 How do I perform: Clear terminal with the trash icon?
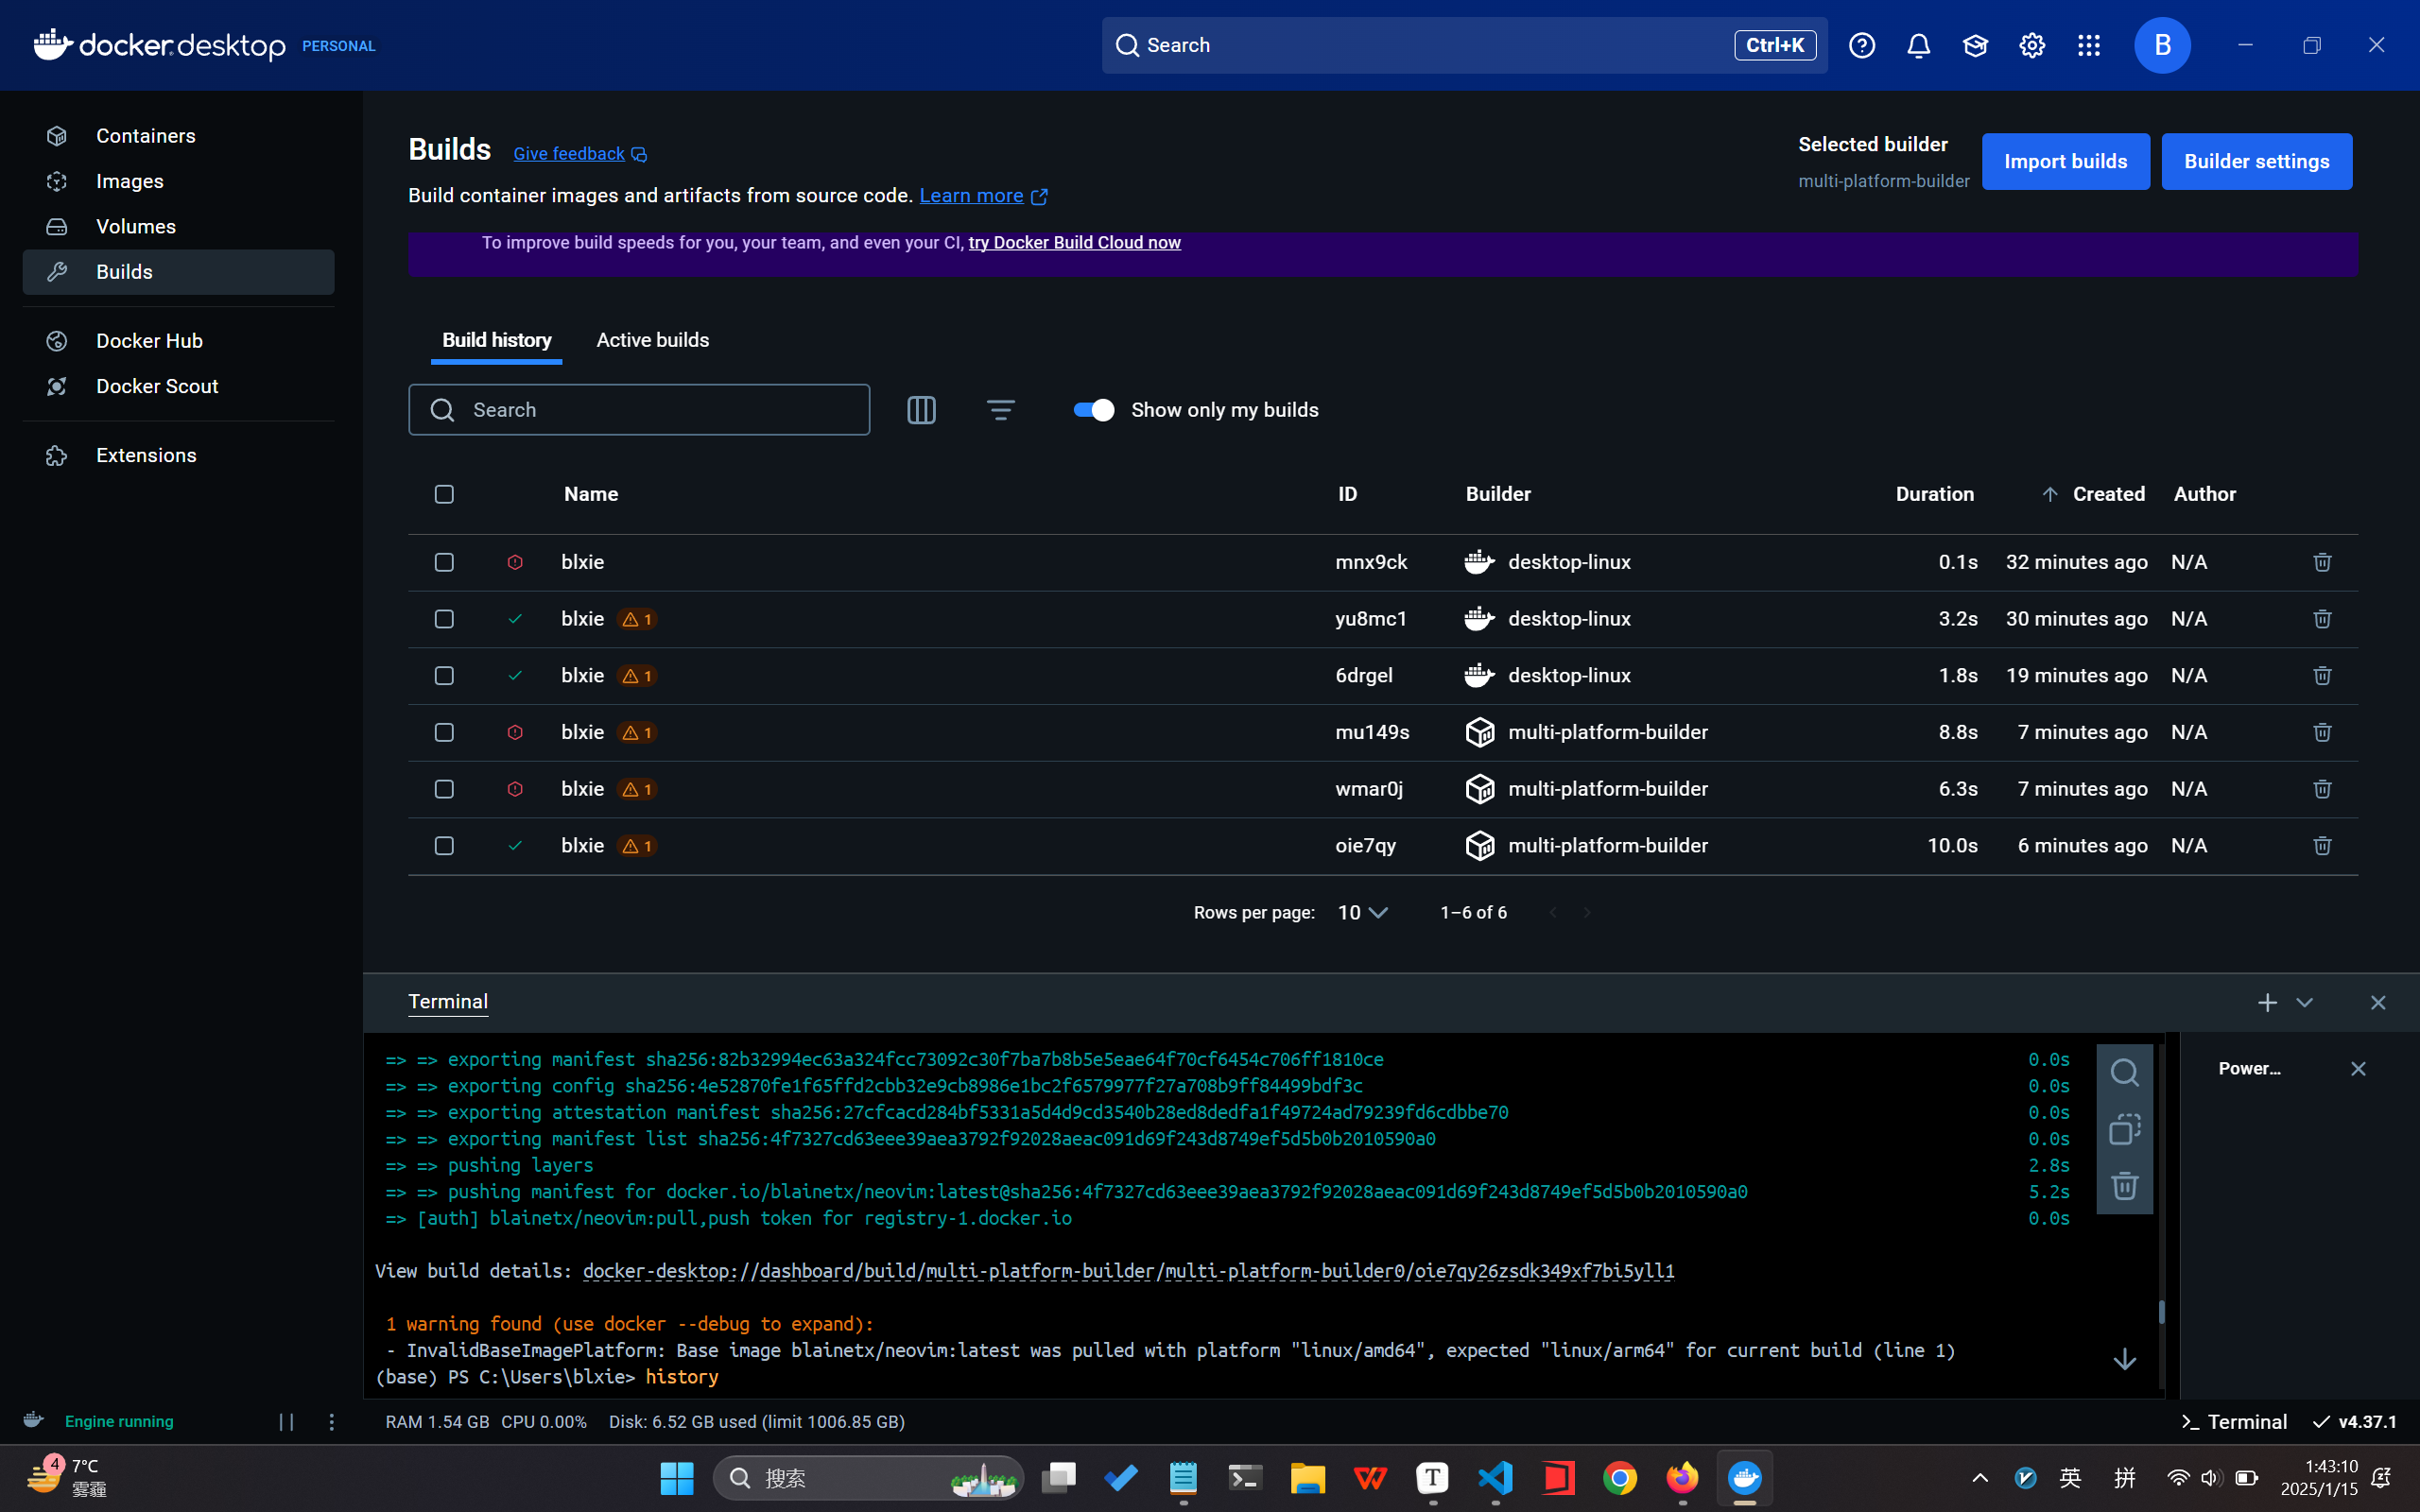click(x=2124, y=1186)
